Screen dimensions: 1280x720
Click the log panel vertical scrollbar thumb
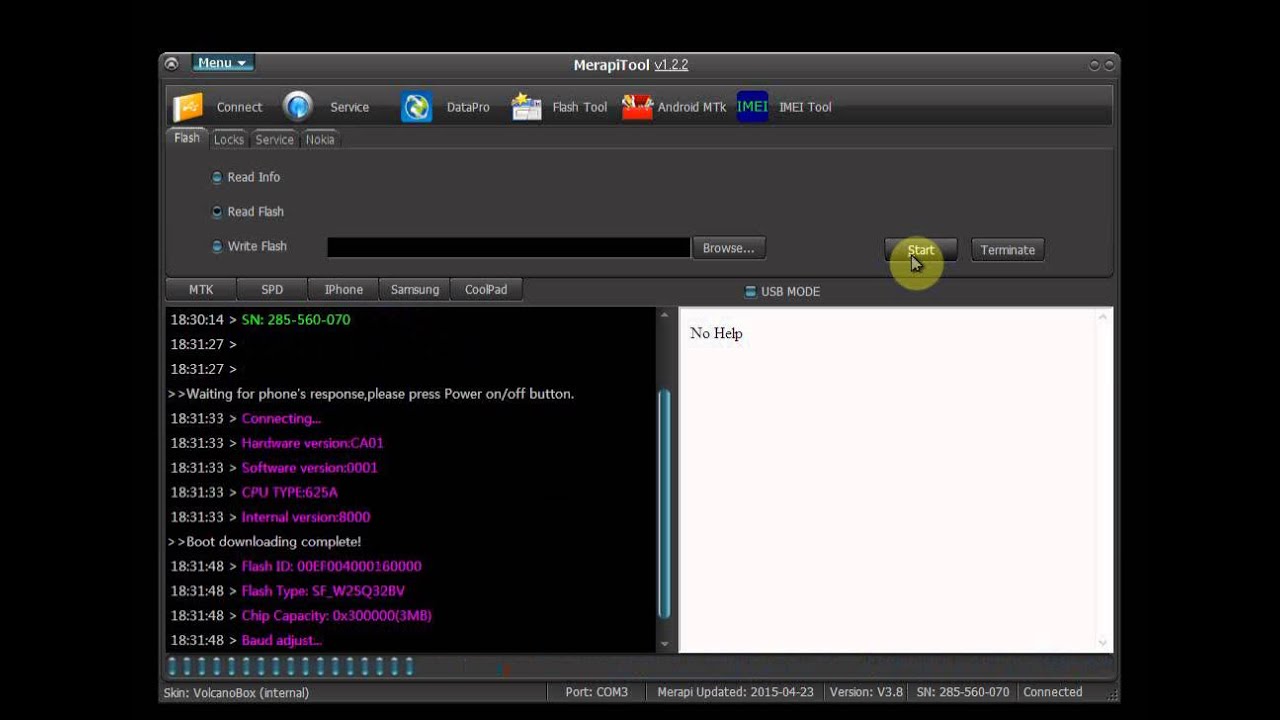664,504
